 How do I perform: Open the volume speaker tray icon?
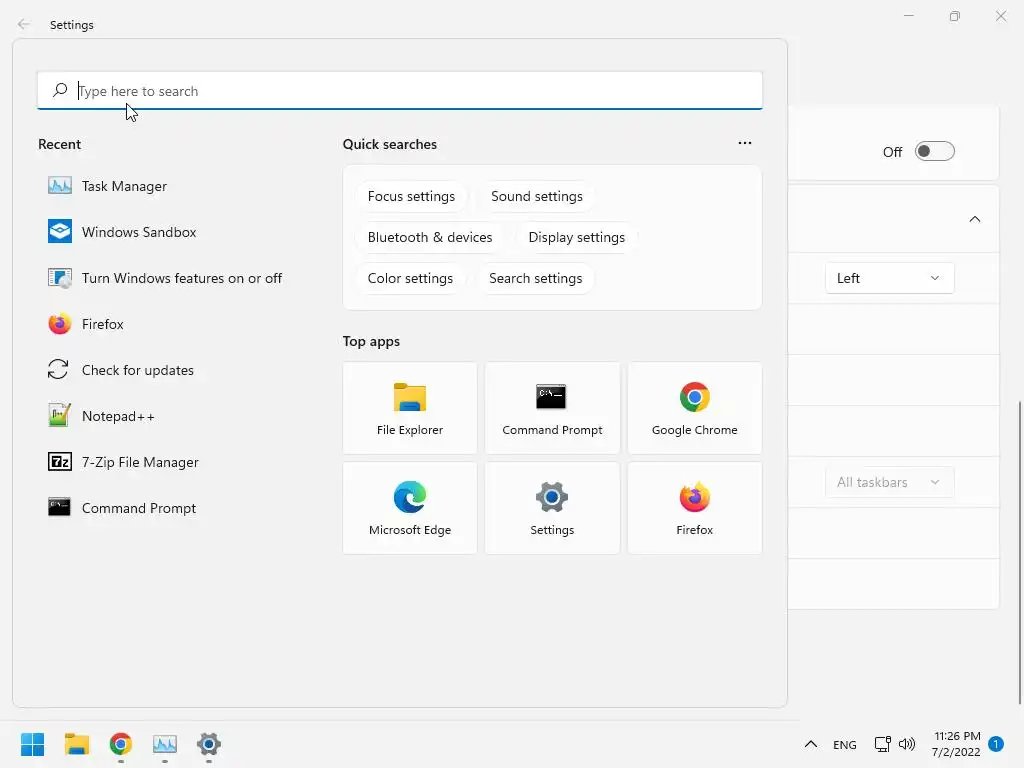907,744
